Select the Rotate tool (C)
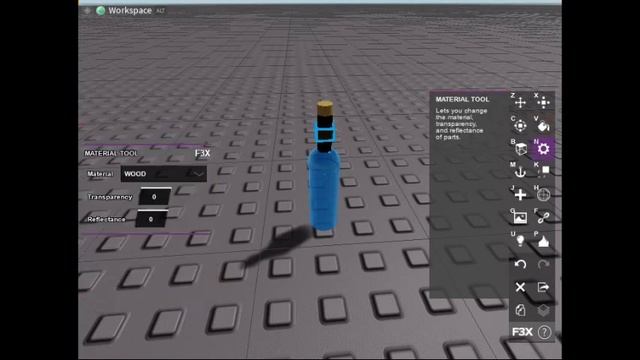This screenshot has height=360, width=640. tap(520, 126)
